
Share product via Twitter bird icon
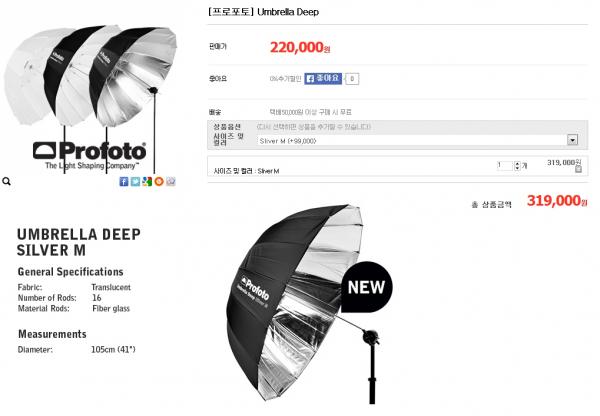(135, 181)
